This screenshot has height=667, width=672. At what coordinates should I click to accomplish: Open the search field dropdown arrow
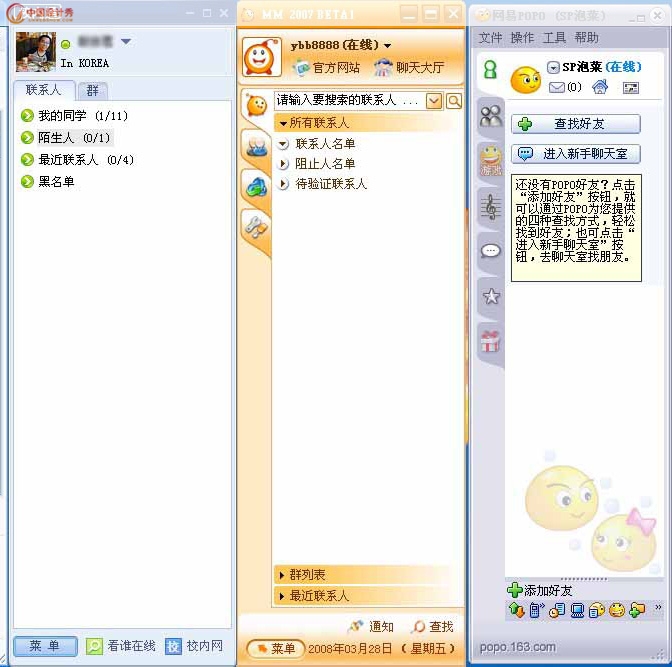434,101
